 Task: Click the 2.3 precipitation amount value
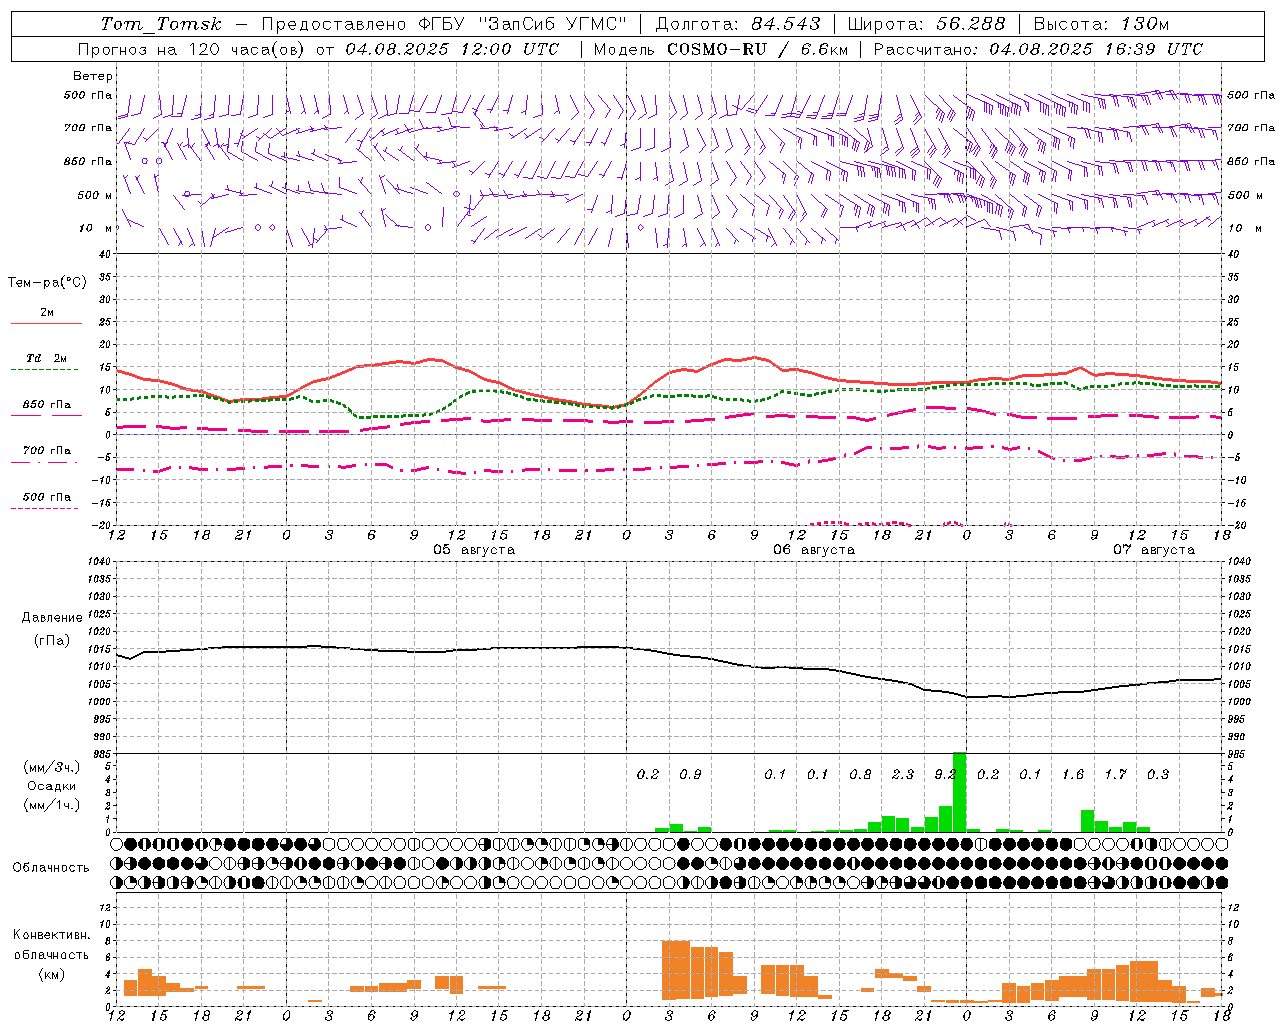(x=902, y=774)
